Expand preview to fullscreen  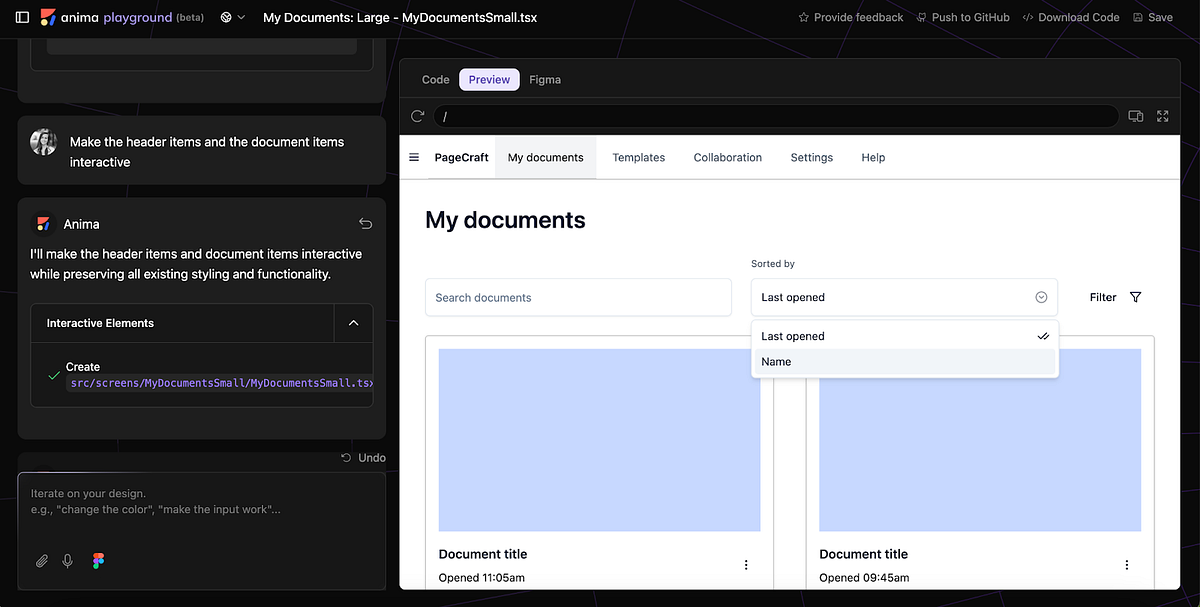[1162, 116]
